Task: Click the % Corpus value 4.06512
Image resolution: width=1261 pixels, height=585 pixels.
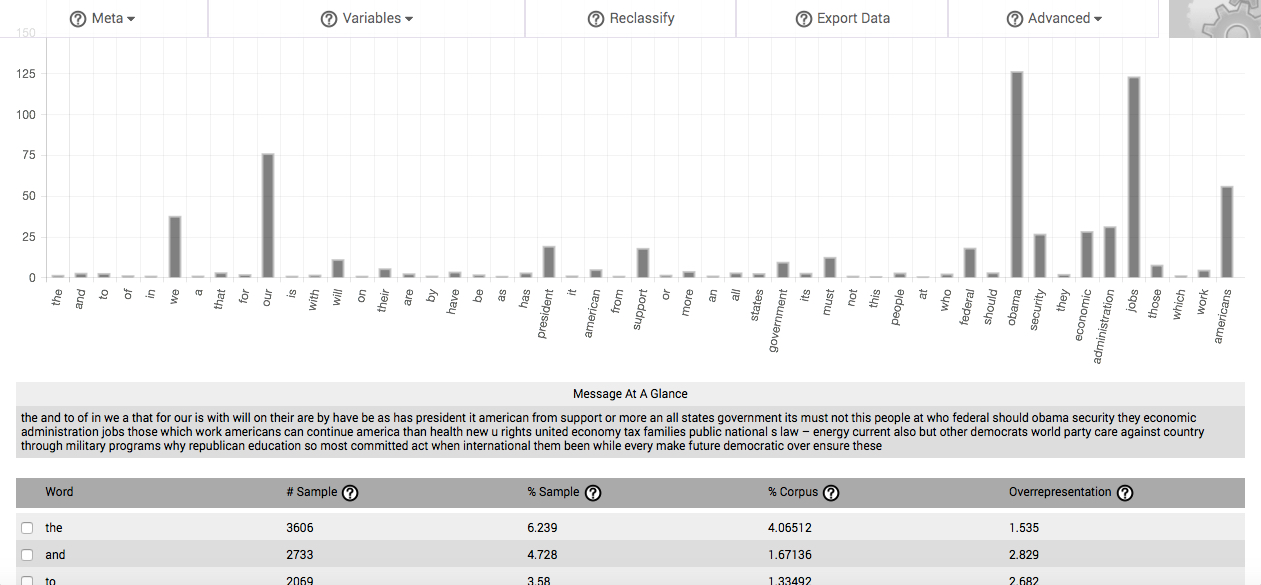Action: tap(790, 528)
